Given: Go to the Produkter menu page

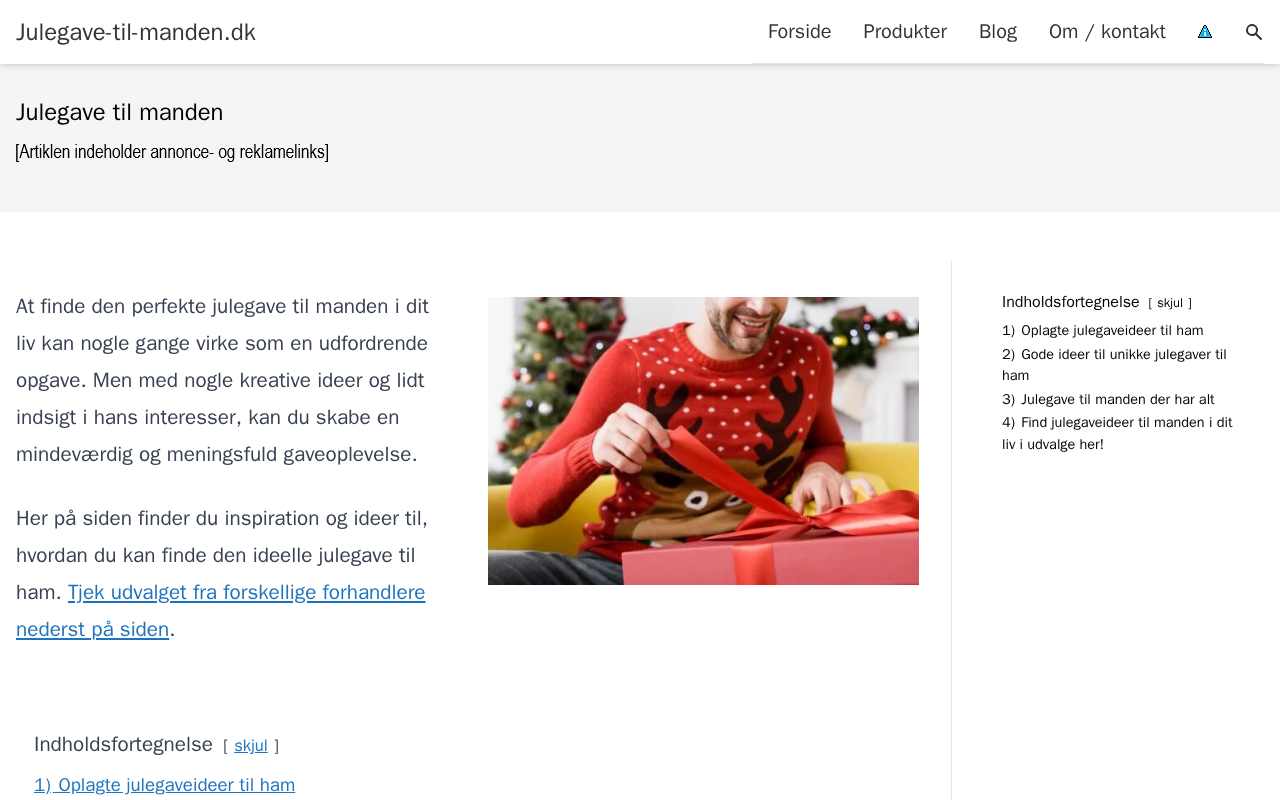Looking at the screenshot, I should pos(905,32).
